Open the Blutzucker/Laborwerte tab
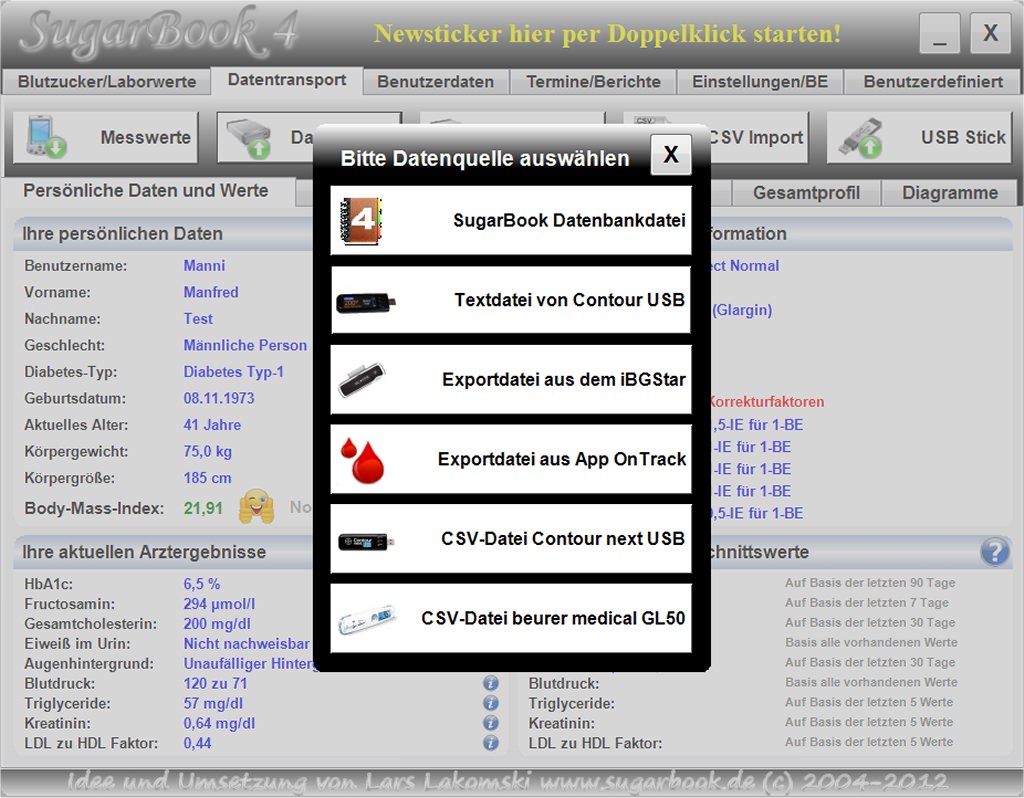This screenshot has width=1024, height=798. tap(104, 82)
